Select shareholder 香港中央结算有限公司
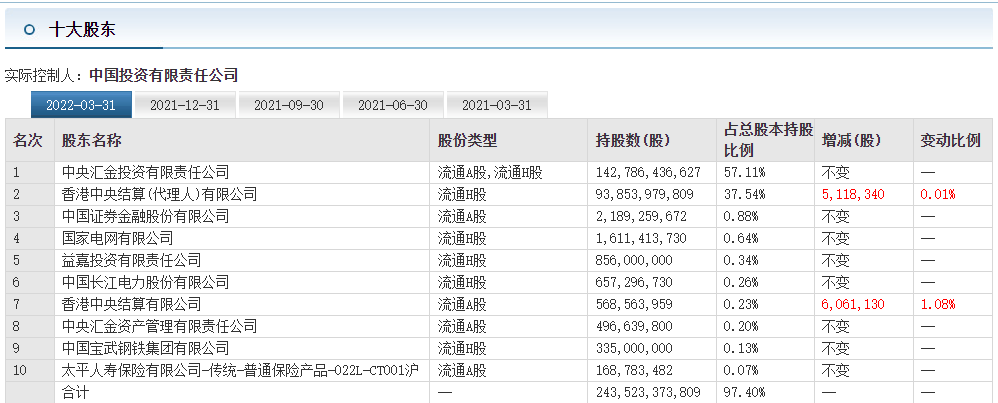 pyautogui.click(x=131, y=304)
